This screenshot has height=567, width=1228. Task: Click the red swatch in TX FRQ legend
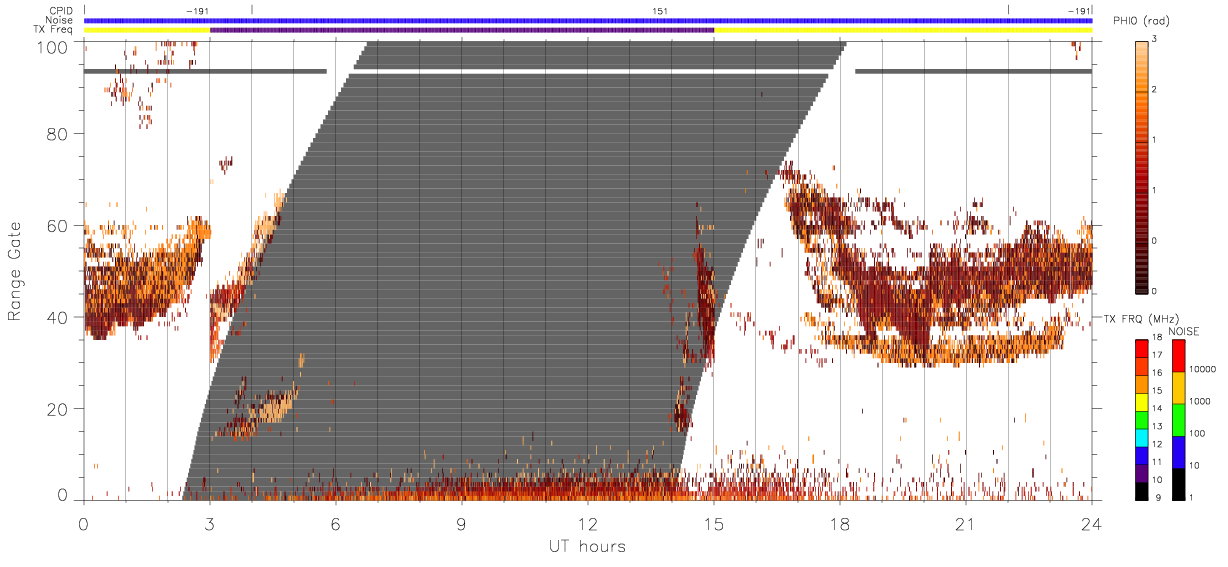[x=1141, y=348]
